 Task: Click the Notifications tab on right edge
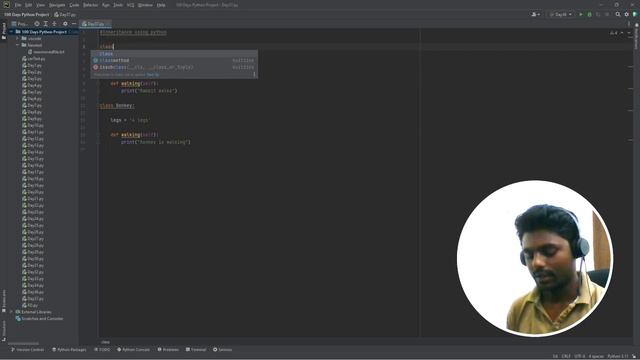tap(637, 37)
